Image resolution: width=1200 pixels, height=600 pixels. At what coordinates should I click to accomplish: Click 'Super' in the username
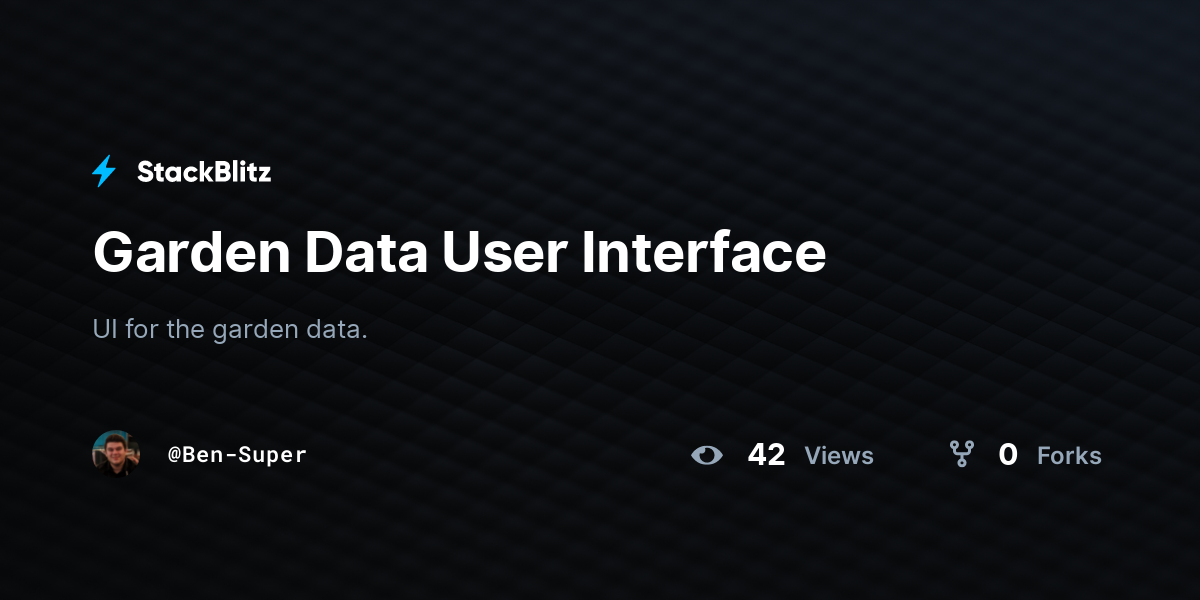coord(272,456)
